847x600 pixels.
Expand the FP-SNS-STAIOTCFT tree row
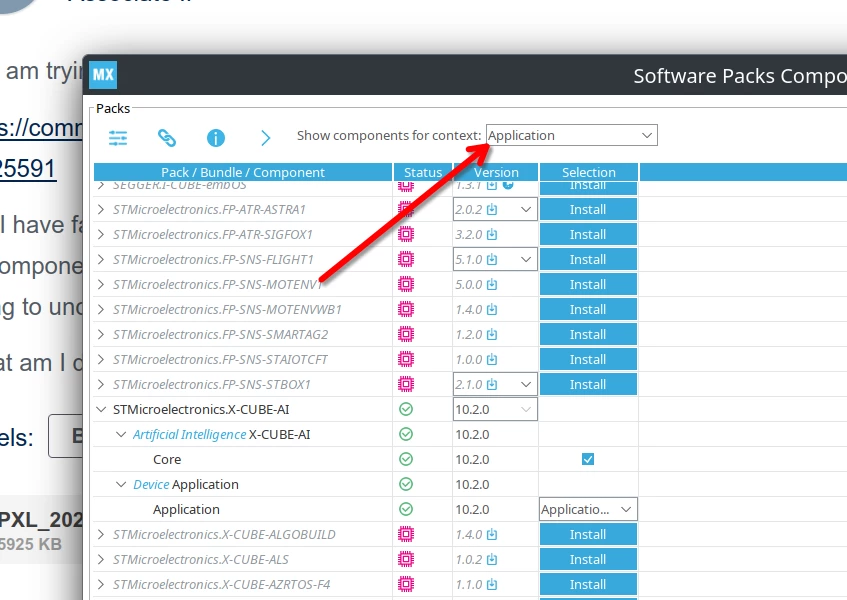[x=101, y=359]
